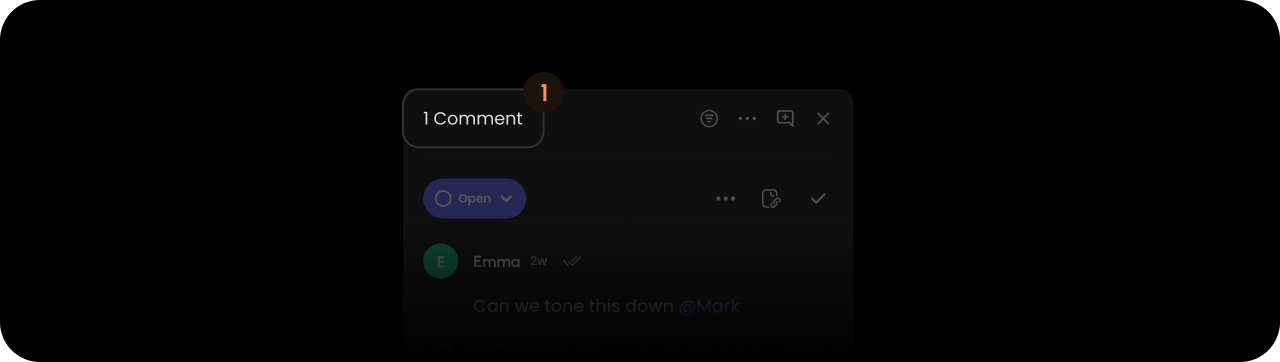Viewport: 1280px width, 362px height.
Task: Resolve thread with the checkmark icon
Action: [818, 198]
